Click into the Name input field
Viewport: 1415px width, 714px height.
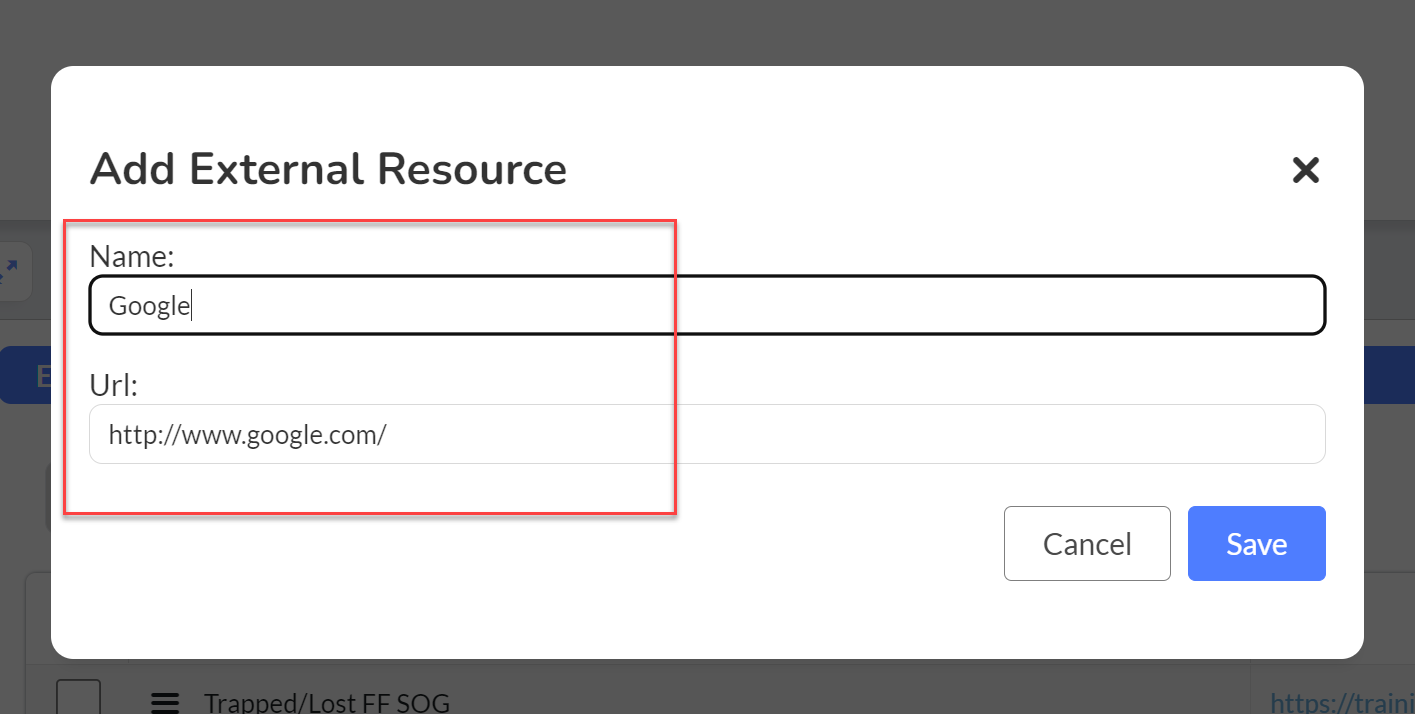707,305
